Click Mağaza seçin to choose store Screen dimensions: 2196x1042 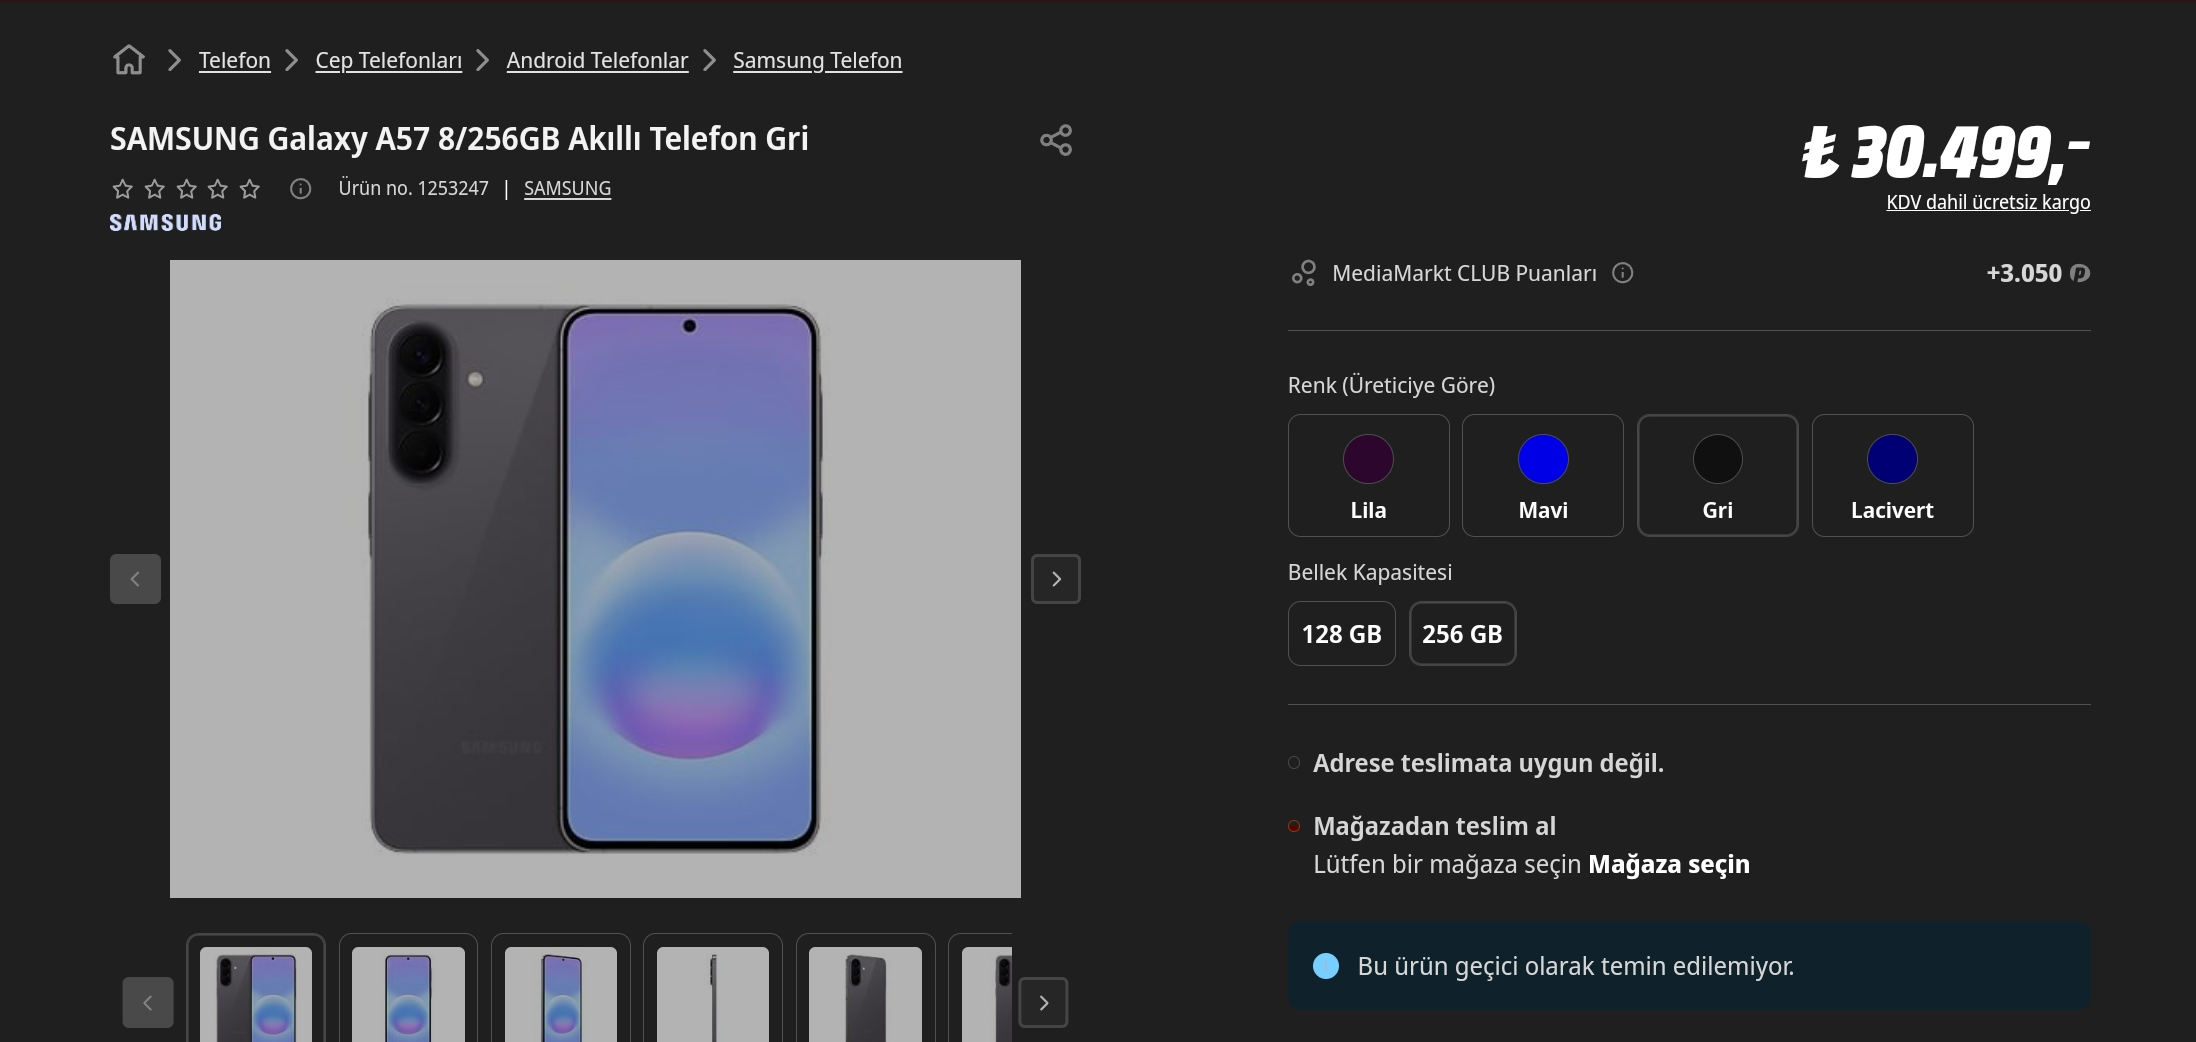(1669, 864)
